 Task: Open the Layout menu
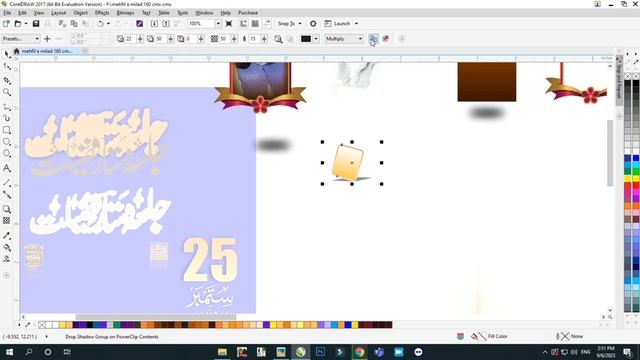(x=58, y=13)
